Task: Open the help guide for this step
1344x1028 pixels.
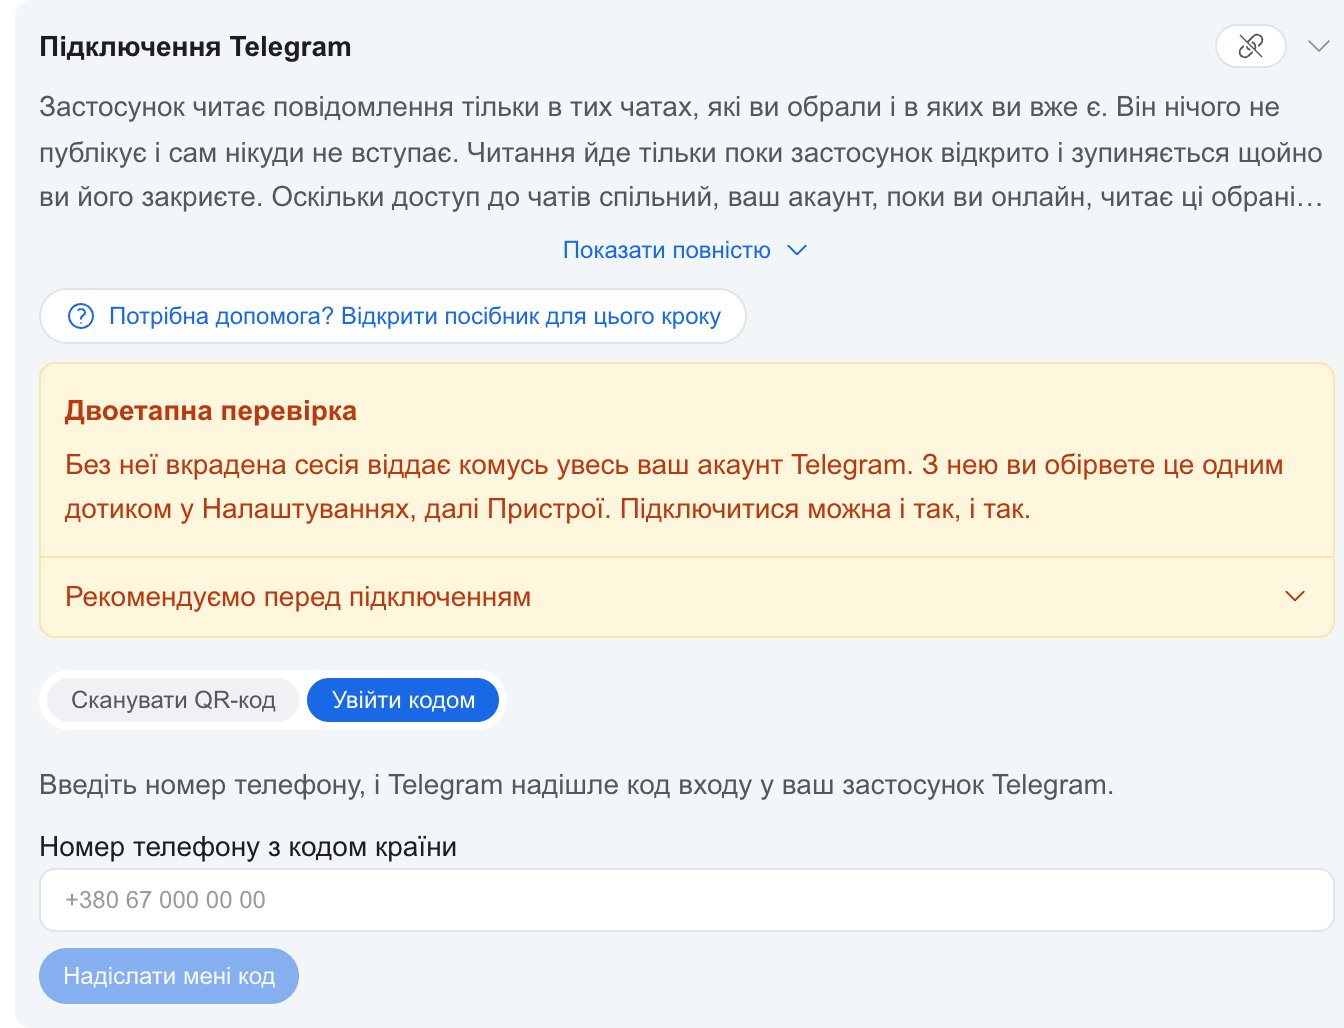Action: (x=393, y=316)
